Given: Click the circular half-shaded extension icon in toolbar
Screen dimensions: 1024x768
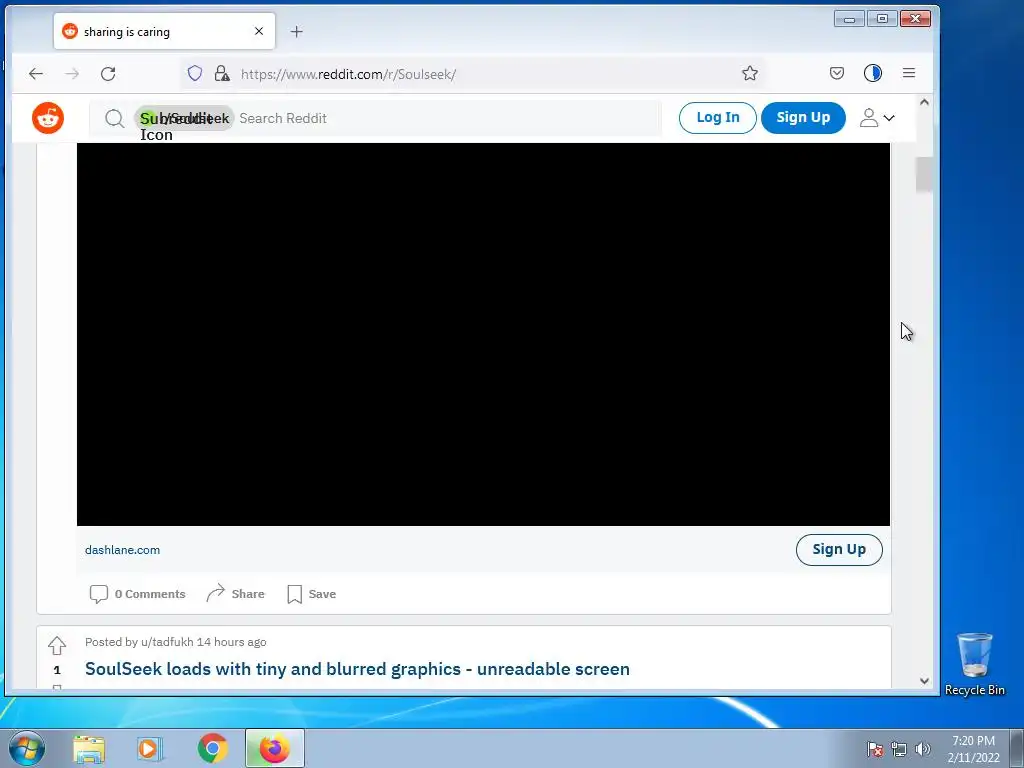Looking at the screenshot, I should (x=872, y=73).
